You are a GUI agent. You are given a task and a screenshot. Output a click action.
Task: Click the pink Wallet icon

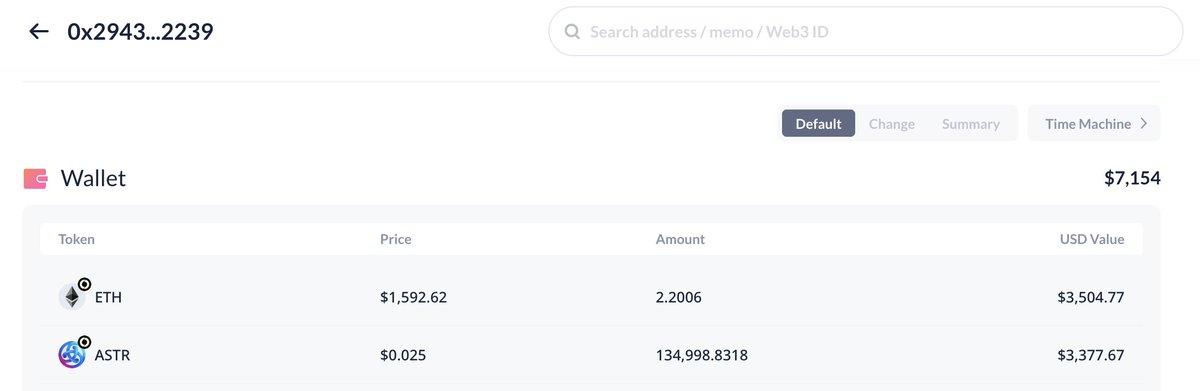36,179
